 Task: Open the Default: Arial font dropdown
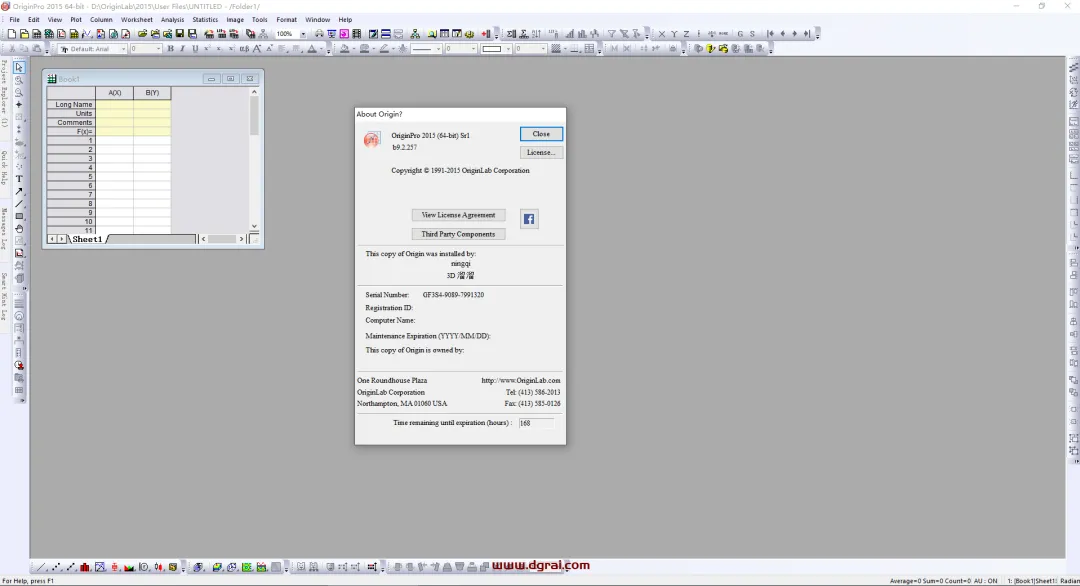click(123, 49)
